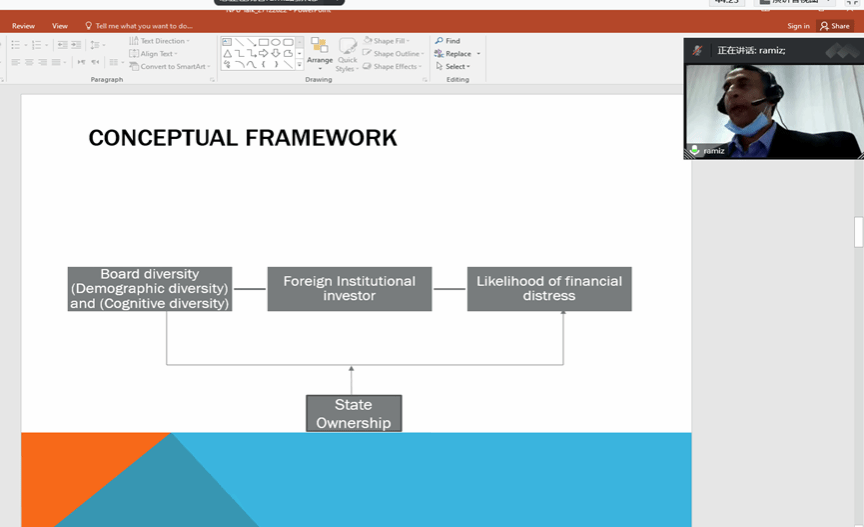The height and width of the screenshot is (527, 864).
Task: Select the State Ownership box on slide
Action: (x=354, y=413)
